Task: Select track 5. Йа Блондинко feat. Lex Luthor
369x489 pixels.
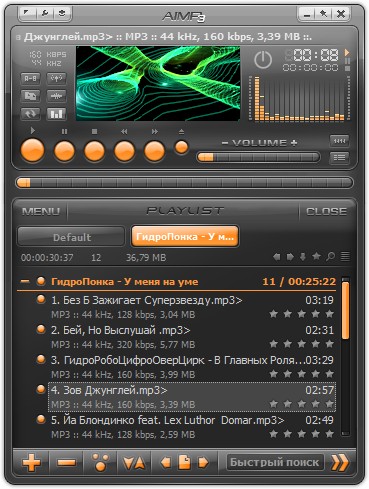Action: pos(192,427)
